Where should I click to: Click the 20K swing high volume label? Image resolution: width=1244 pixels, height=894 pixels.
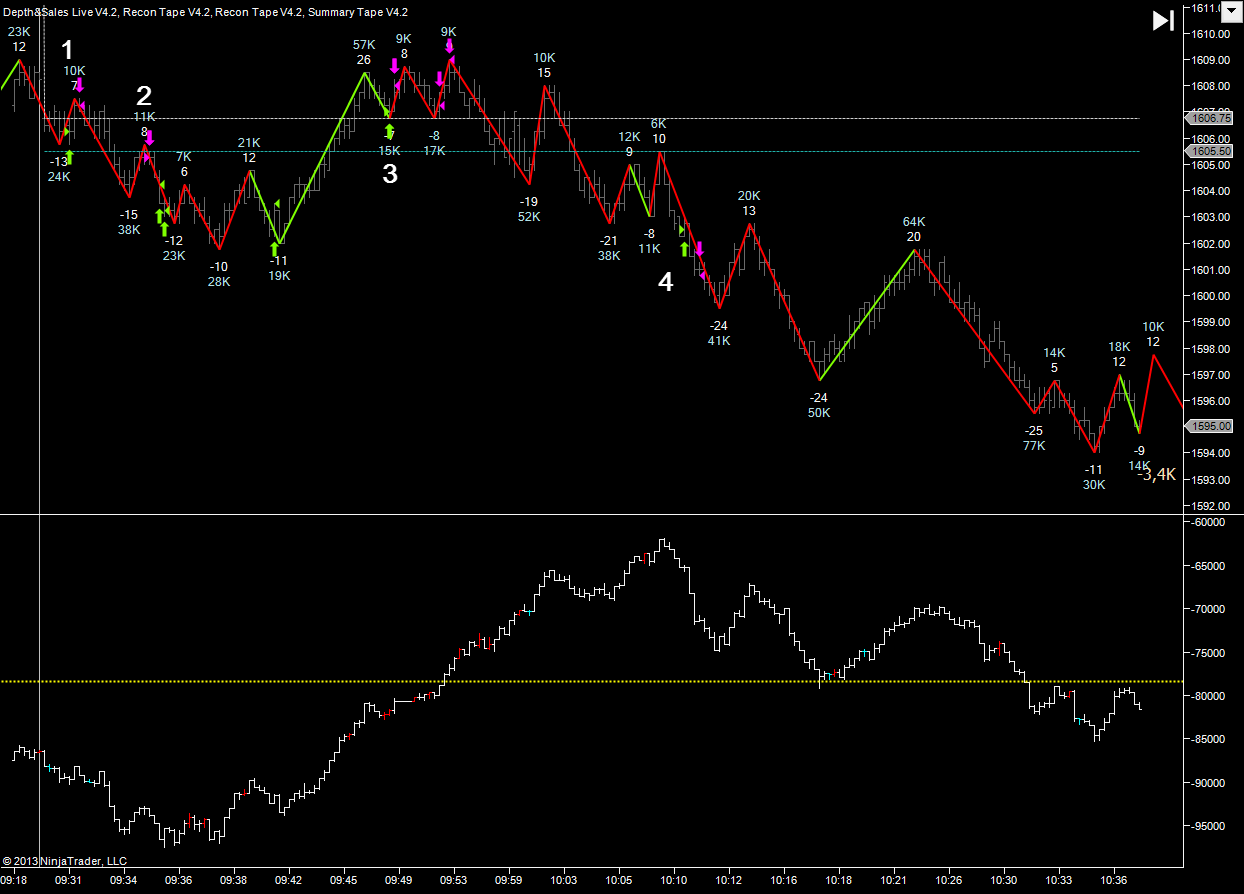(x=749, y=196)
